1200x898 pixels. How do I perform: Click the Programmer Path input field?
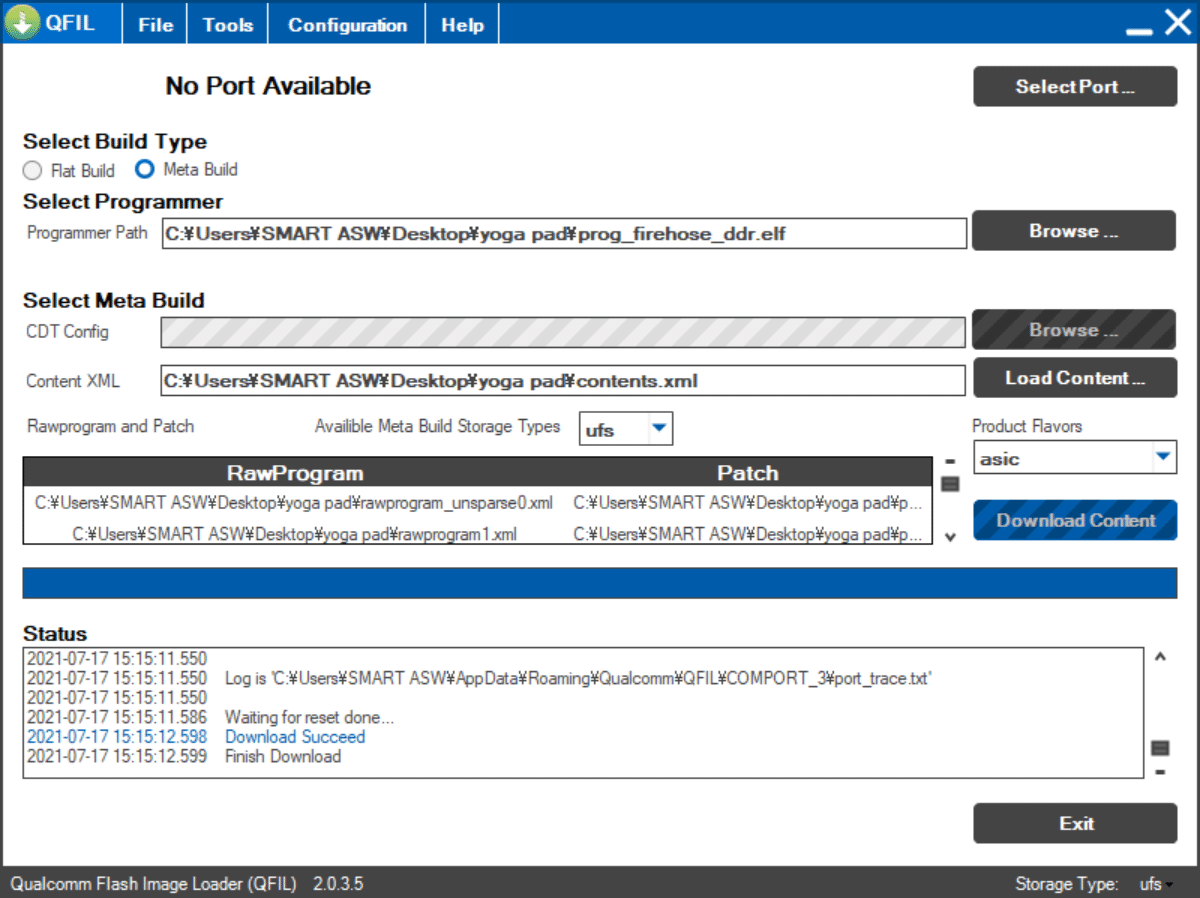pyautogui.click(x=564, y=234)
